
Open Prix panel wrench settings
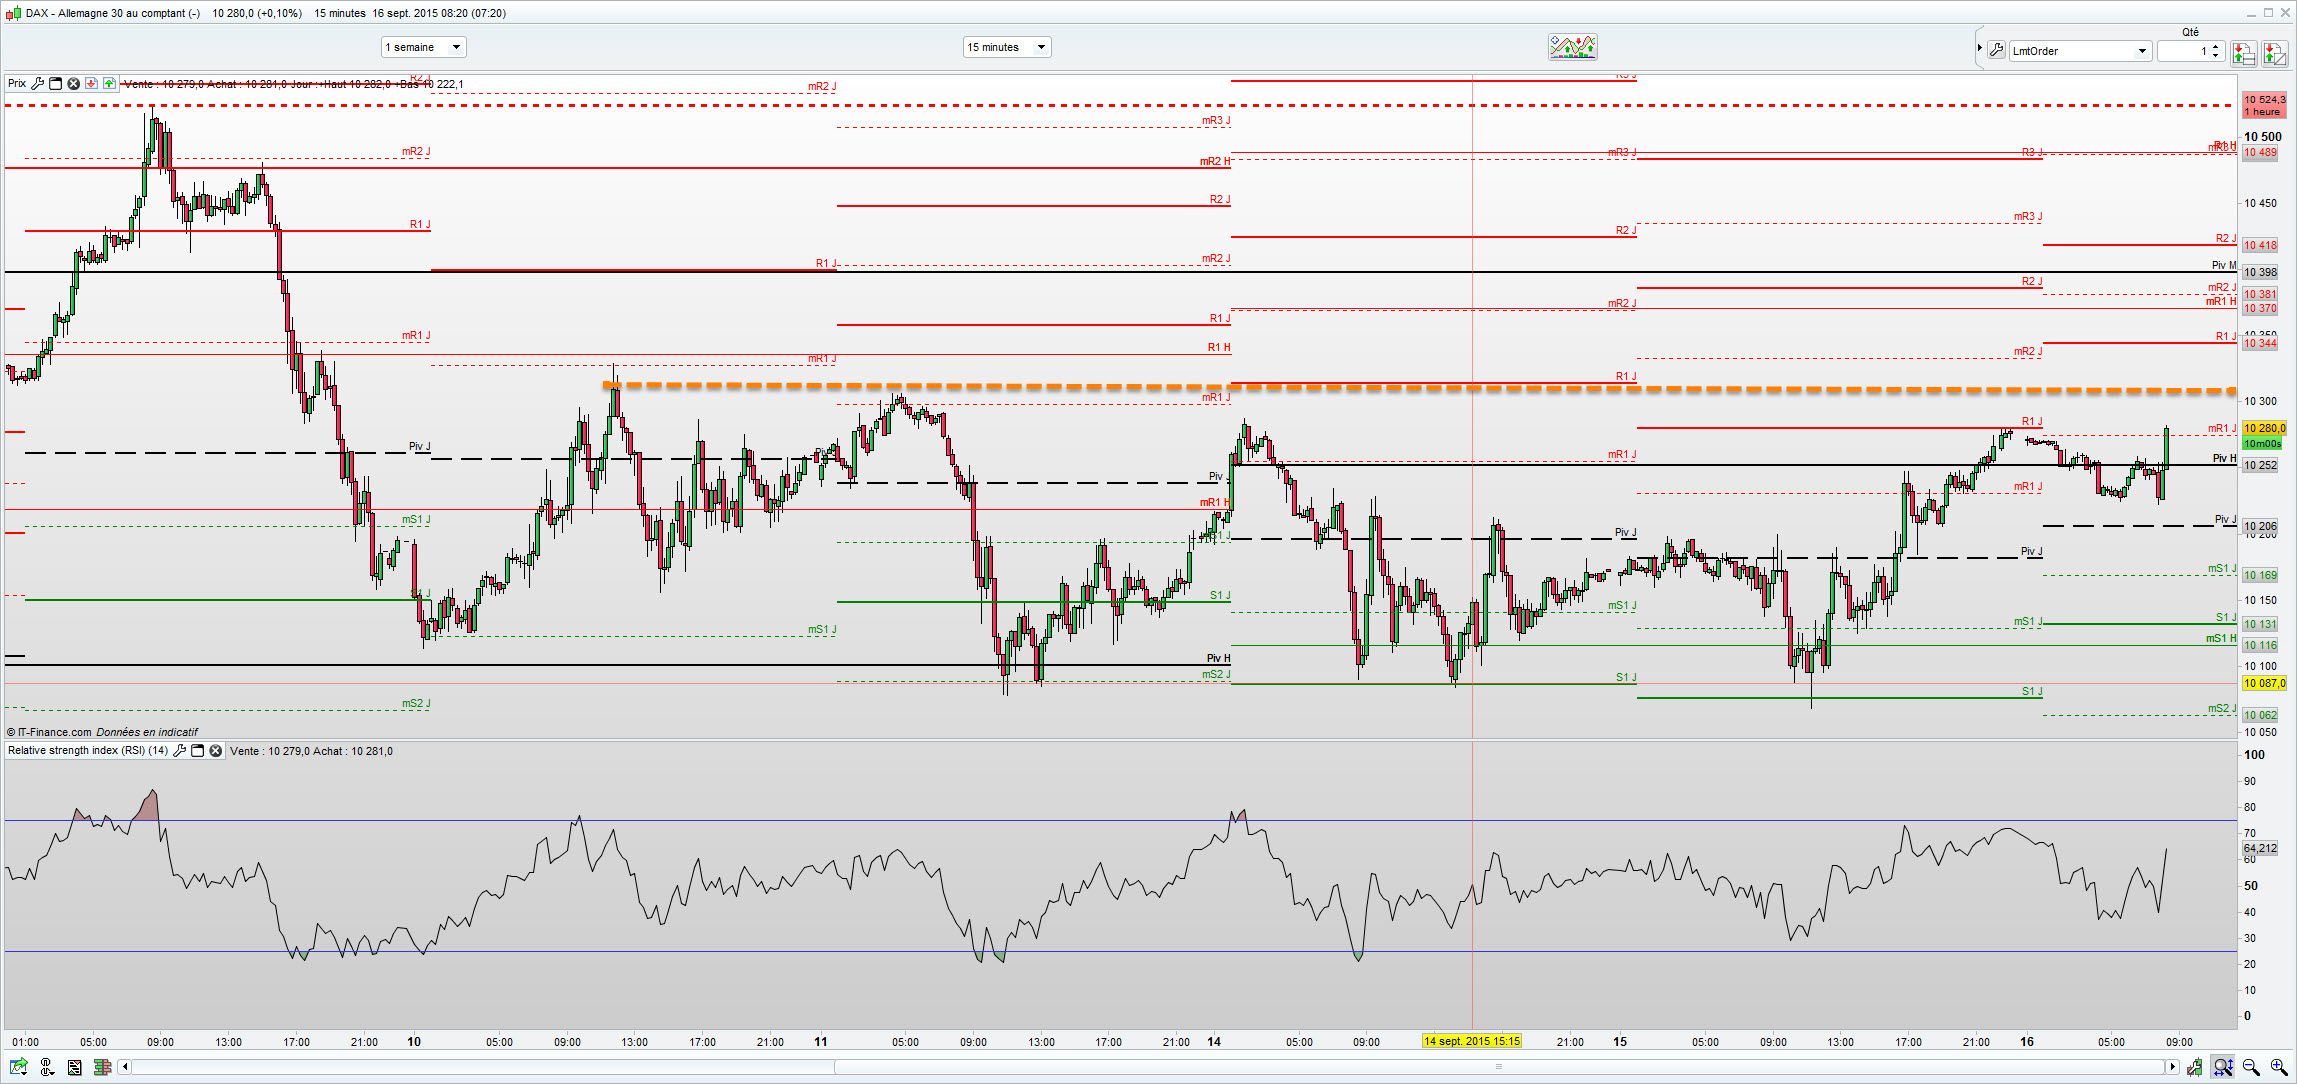click(37, 84)
